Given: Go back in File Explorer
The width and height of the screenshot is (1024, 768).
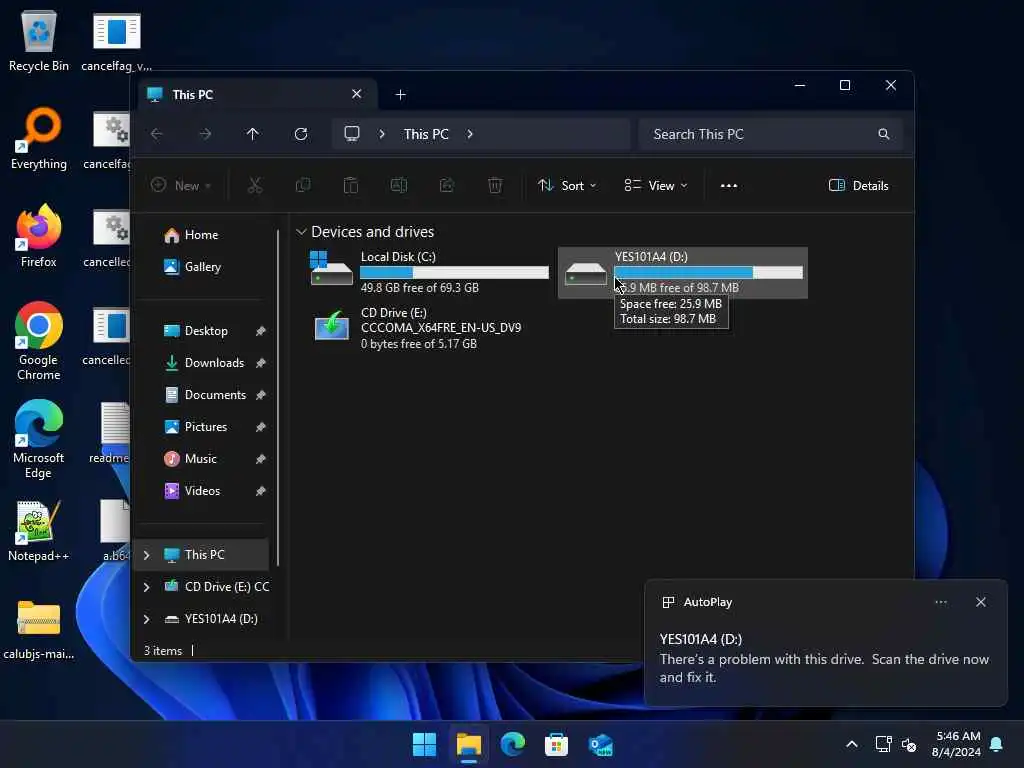Looking at the screenshot, I should 157,134.
